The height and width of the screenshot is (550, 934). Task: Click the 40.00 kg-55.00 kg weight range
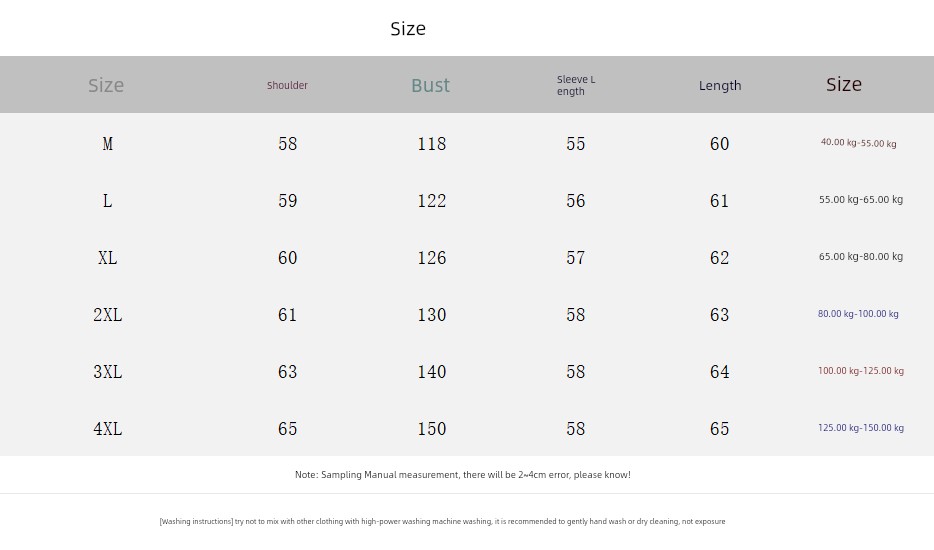point(858,143)
